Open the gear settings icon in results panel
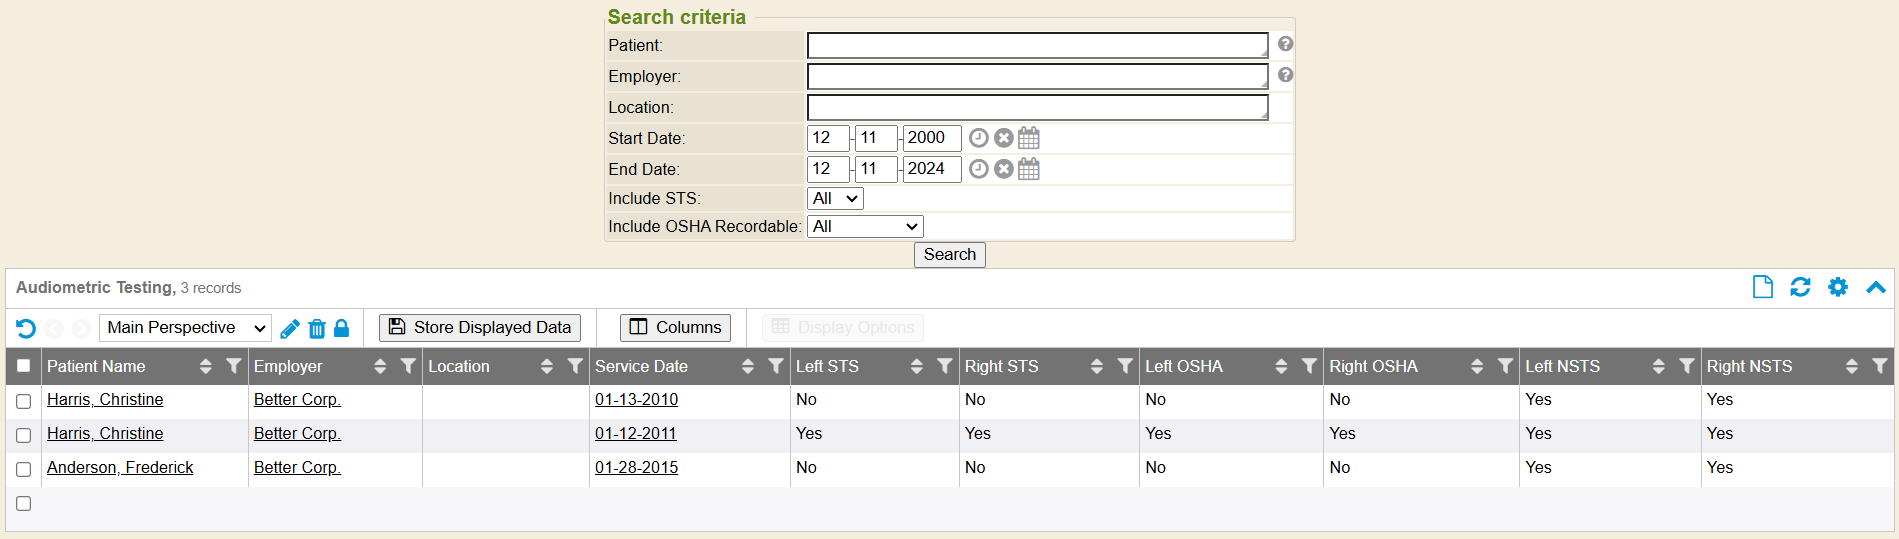 point(1837,287)
